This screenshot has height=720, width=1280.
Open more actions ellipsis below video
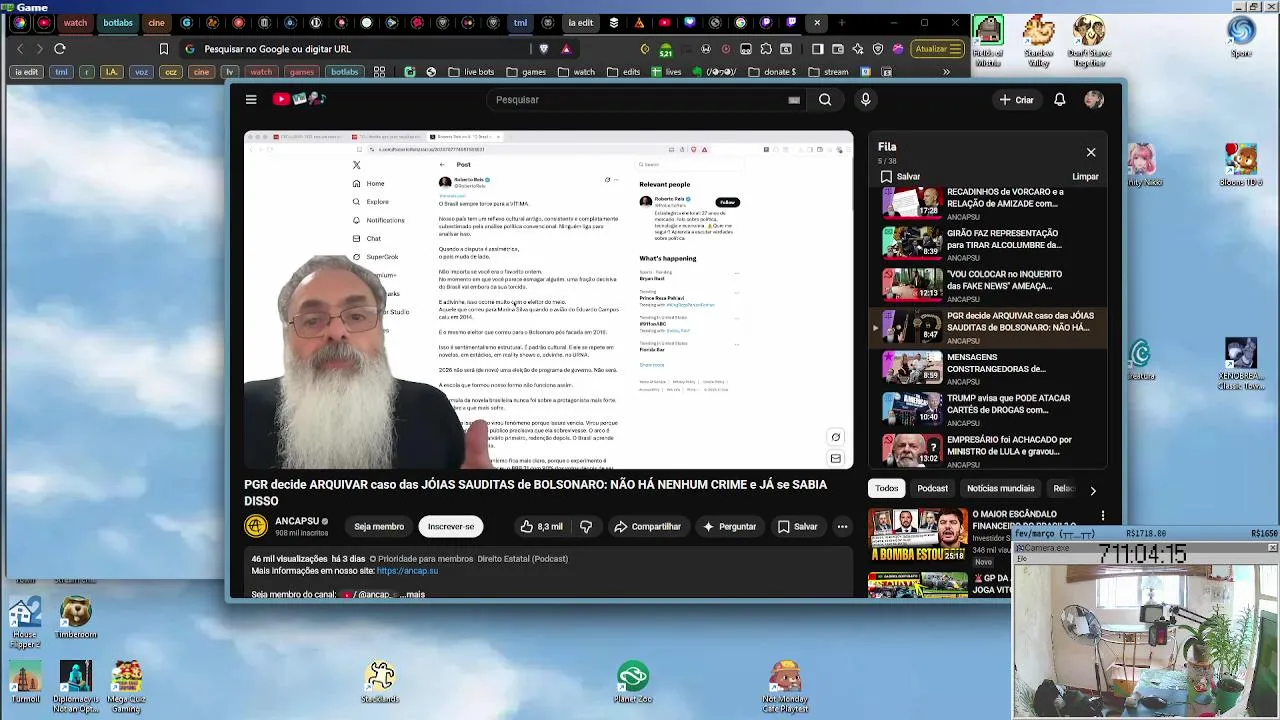pos(842,526)
